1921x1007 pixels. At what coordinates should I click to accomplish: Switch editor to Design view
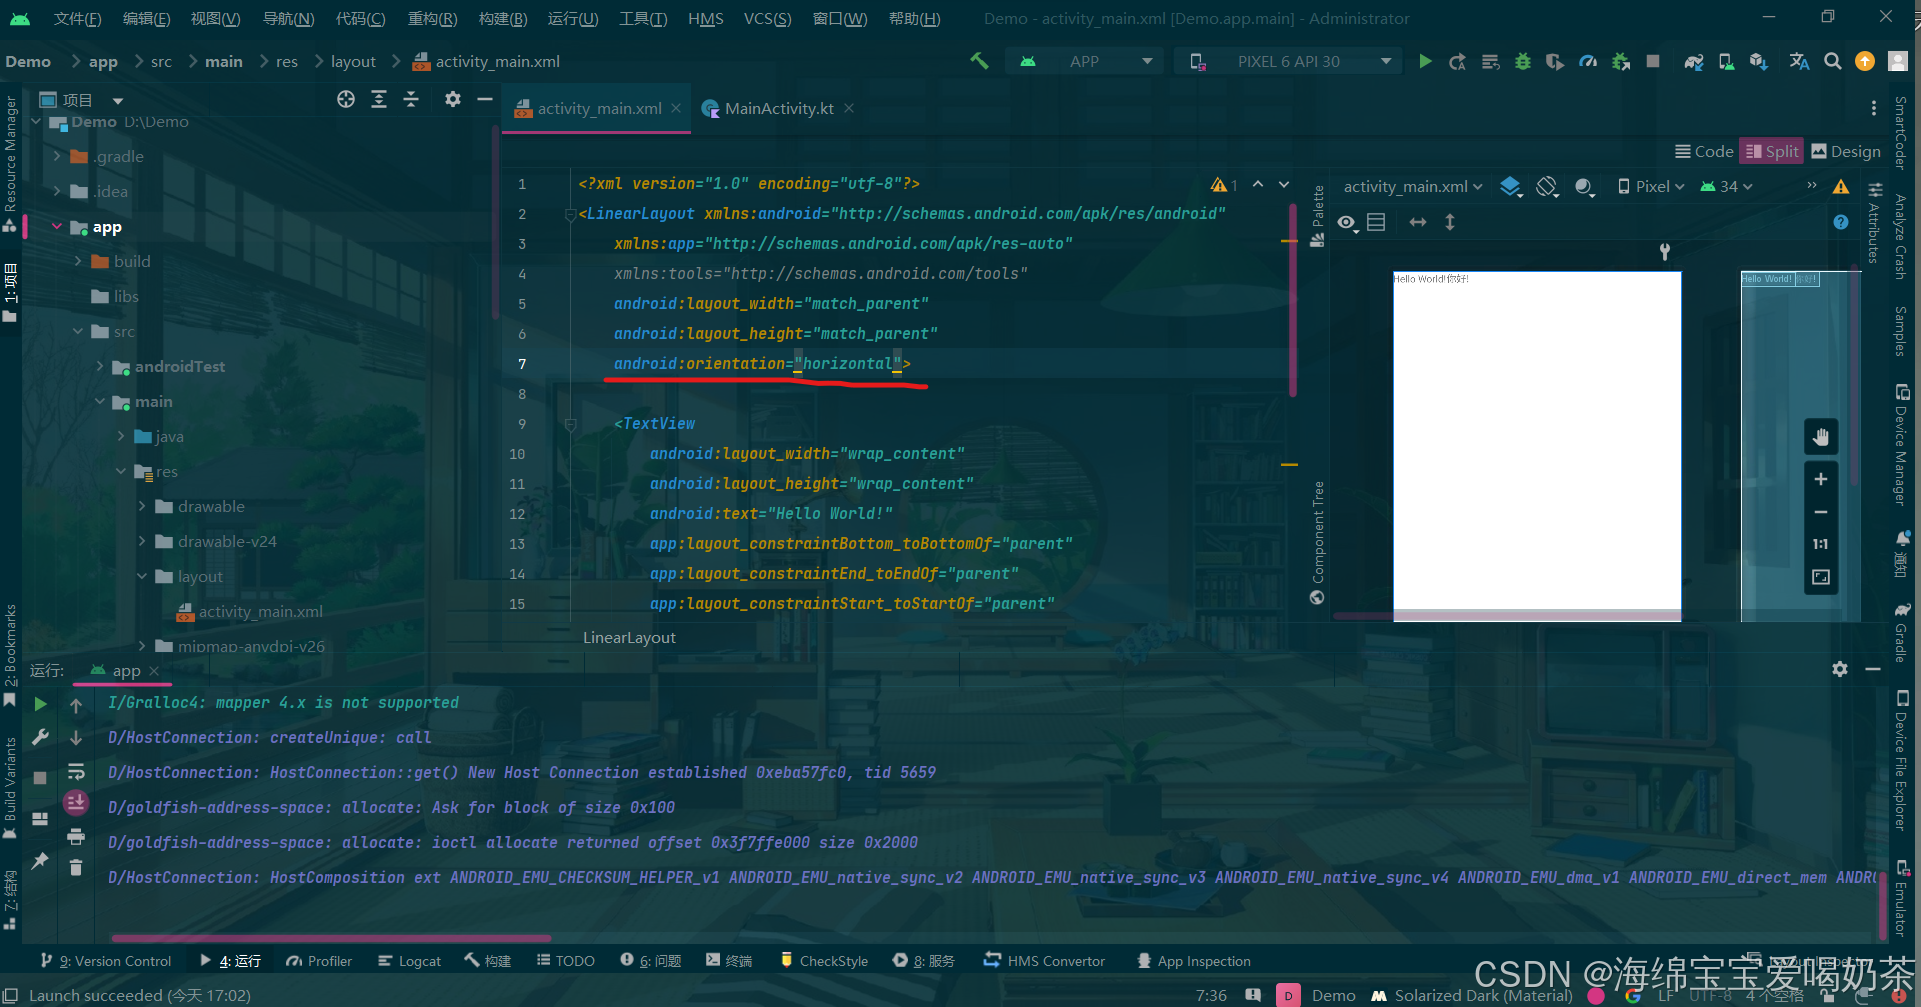click(x=1846, y=151)
